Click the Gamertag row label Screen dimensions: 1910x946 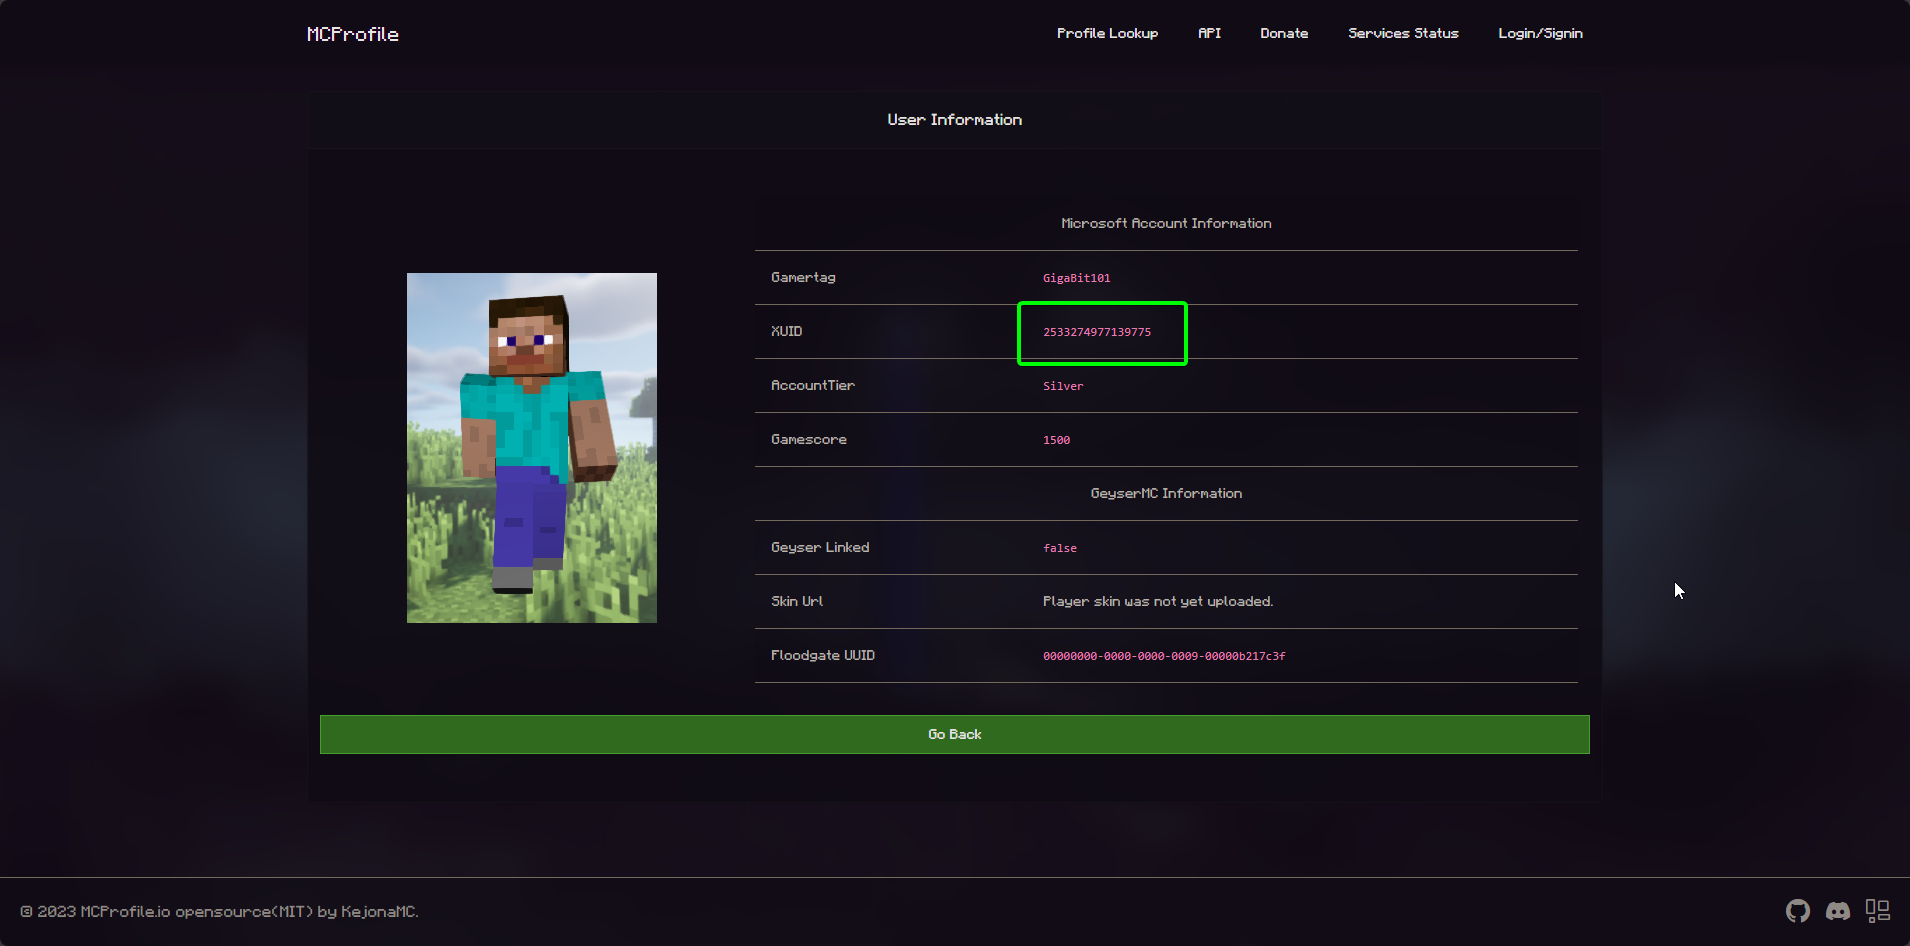pos(803,277)
